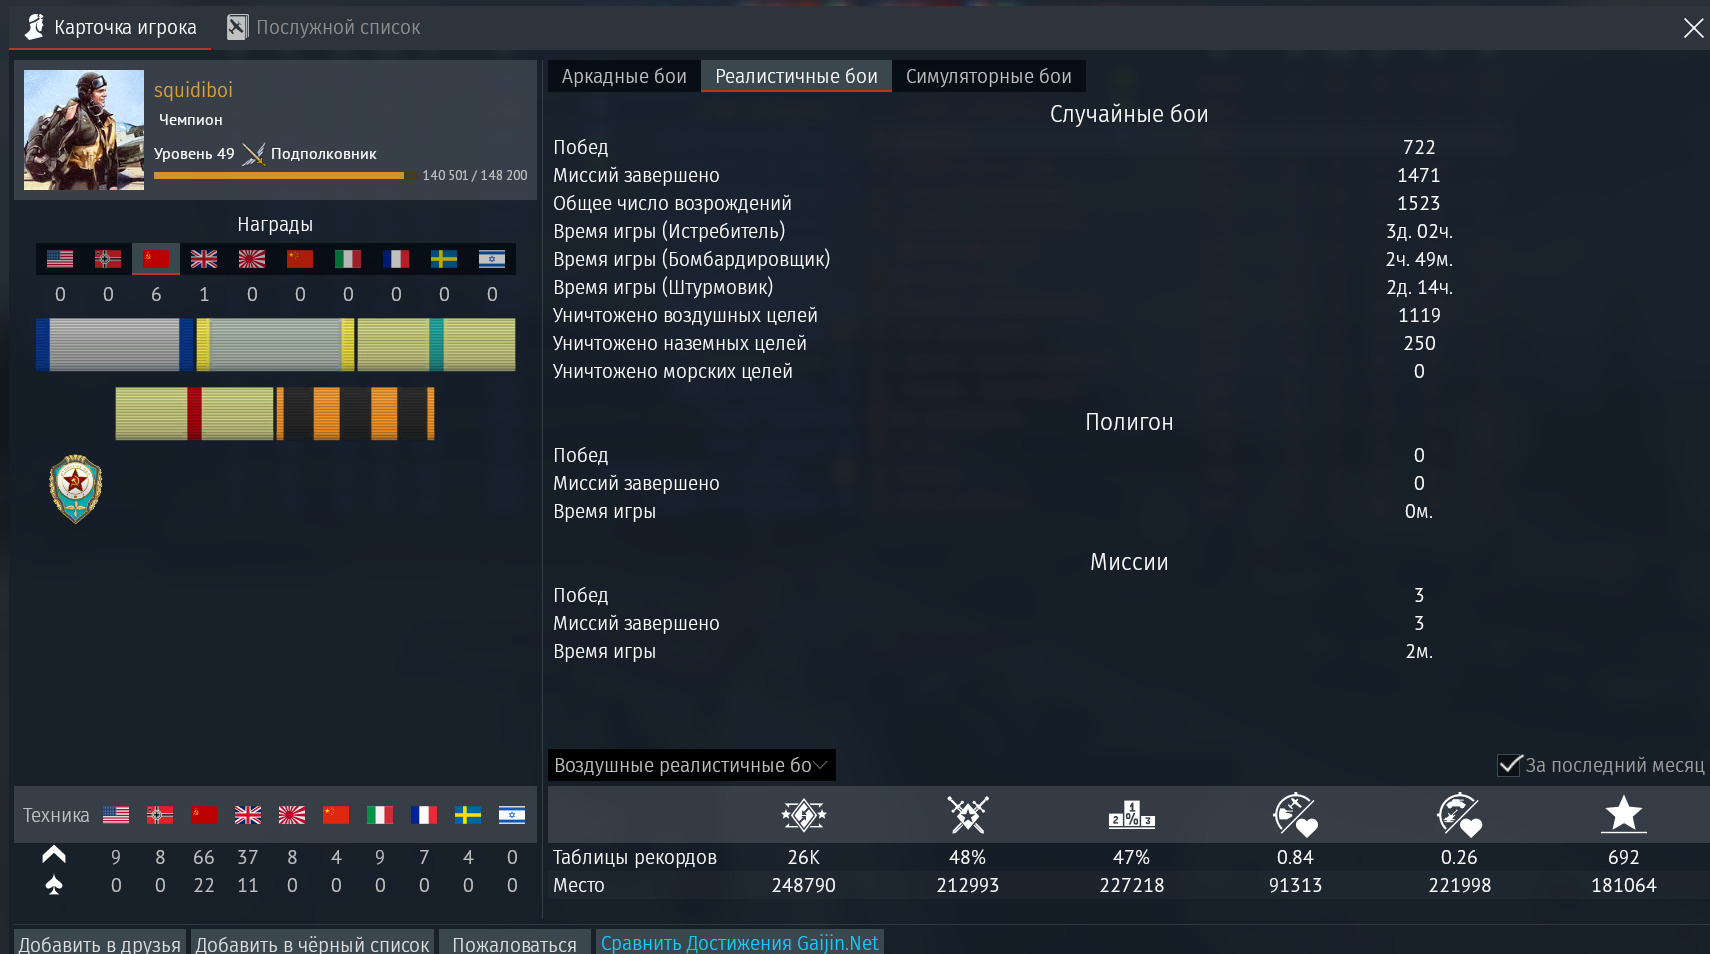Select the Аркадные бои tab
The width and height of the screenshot is (1710, 954).
(x=624, y=76)
